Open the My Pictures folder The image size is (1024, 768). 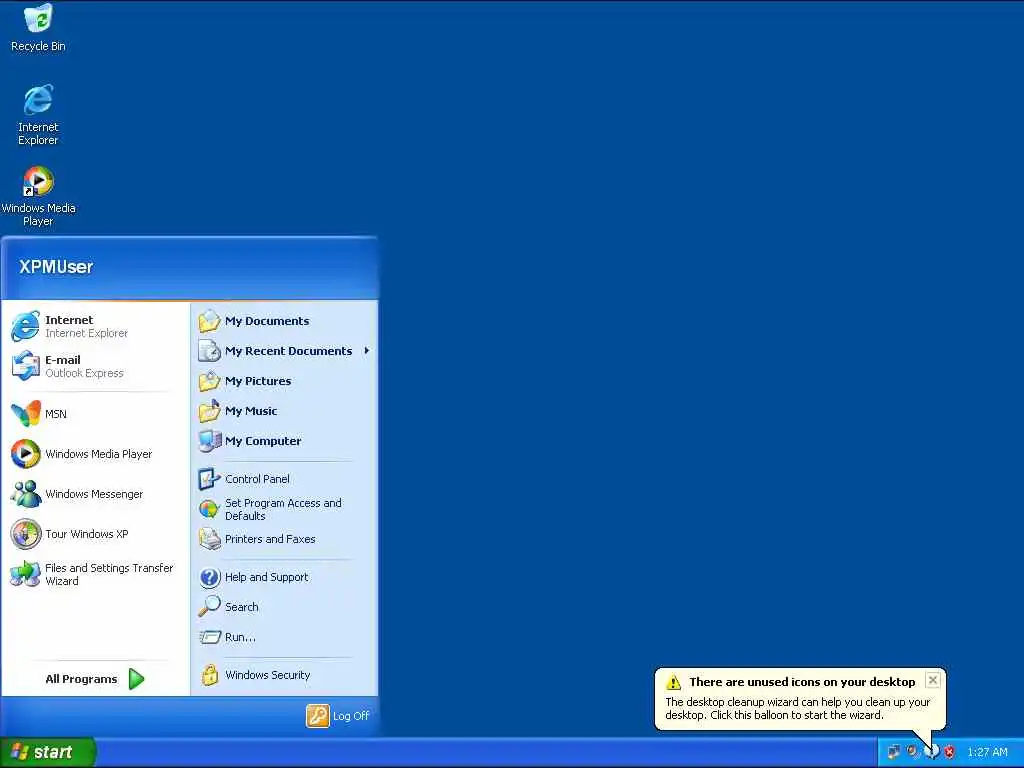click(284, 381)
